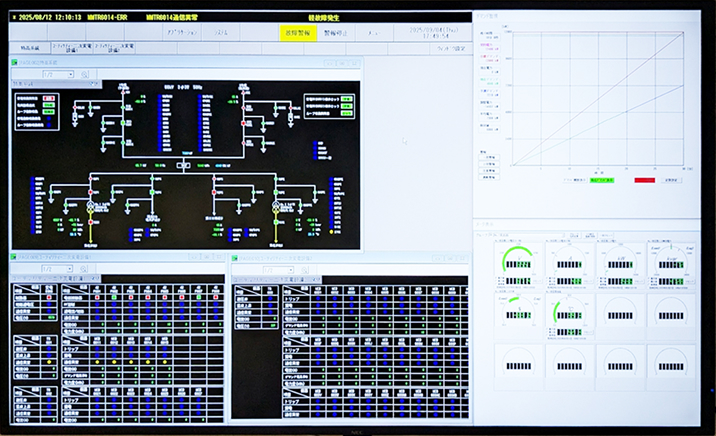Select the first tab below the toolbar
The width and height of the screenshot is (716, 436).
pyautogui.click(x=28, y=47)
